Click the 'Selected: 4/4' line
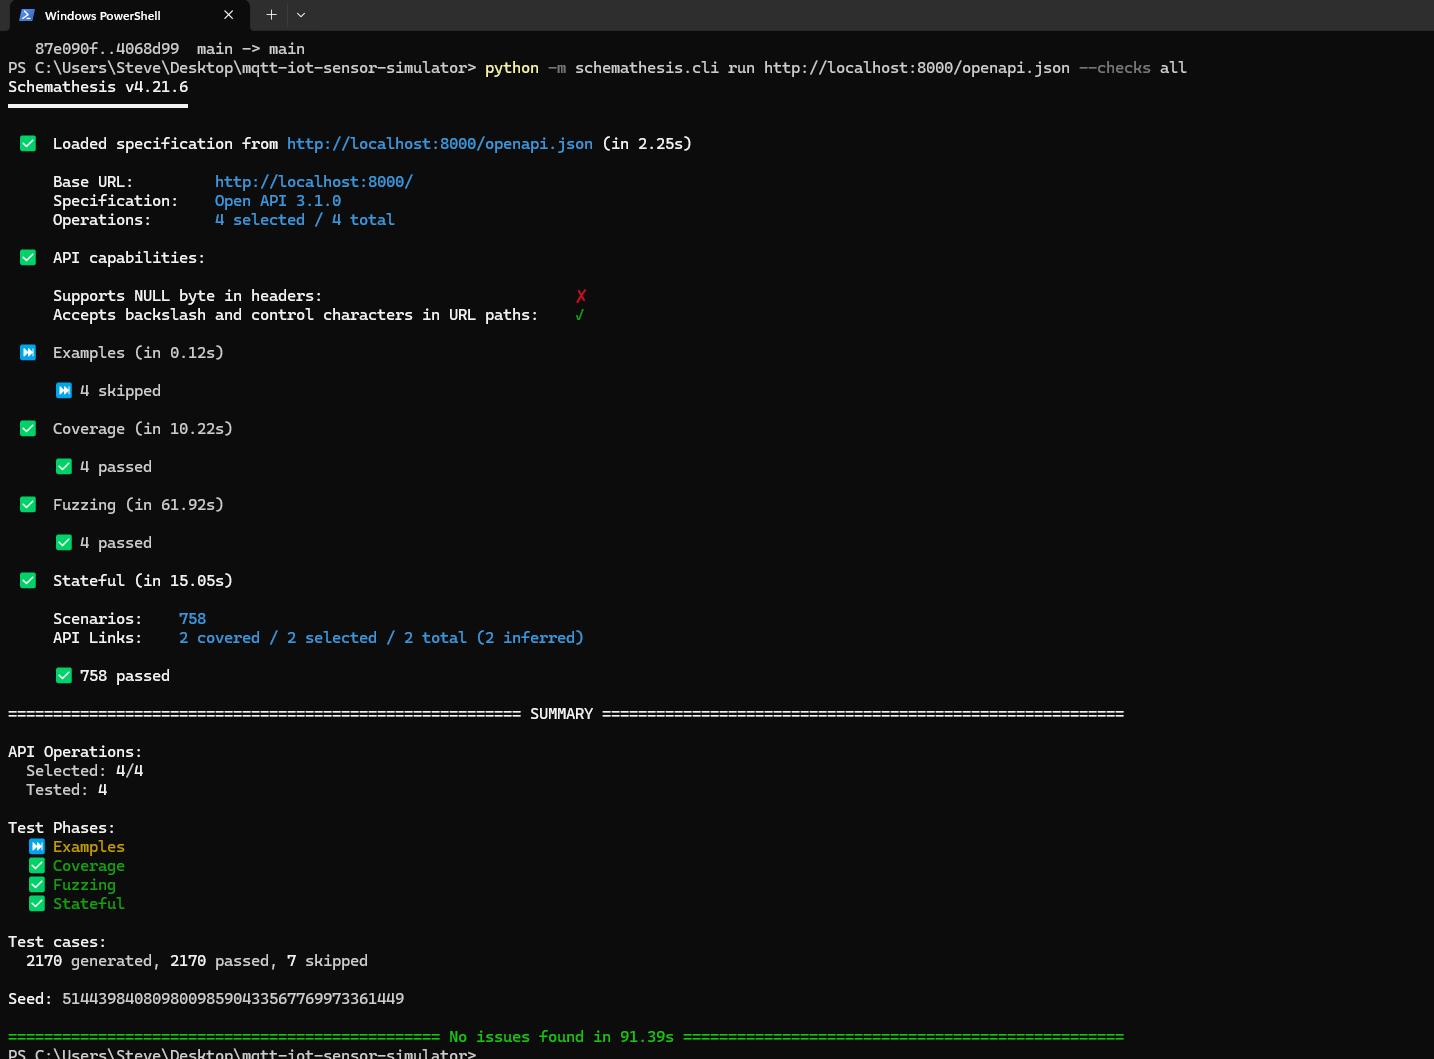This screenshot has height=1059, width=1434. coord(85,771)
